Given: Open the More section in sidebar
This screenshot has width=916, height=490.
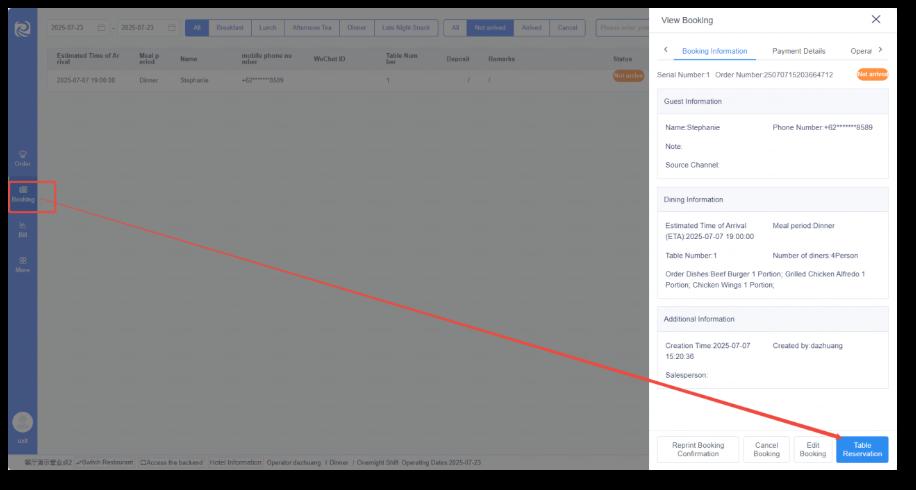Looking at the screenshot, I should [23, 265].
